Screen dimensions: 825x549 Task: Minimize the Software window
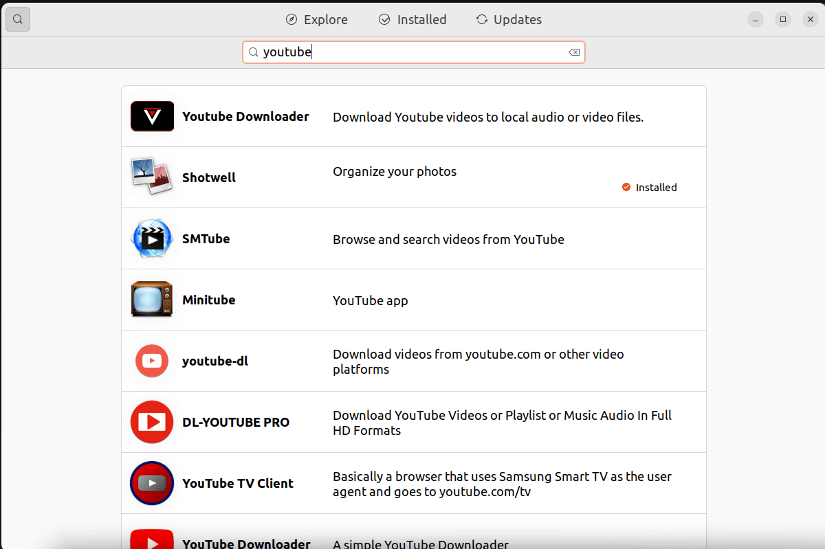tap(755, 19)
